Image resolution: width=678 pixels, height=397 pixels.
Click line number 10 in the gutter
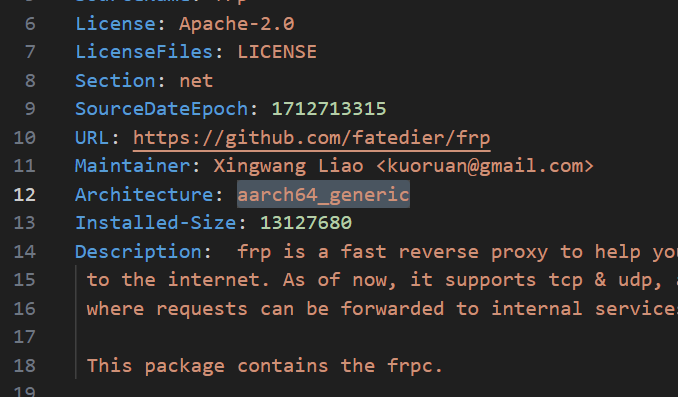(x=25, y=138)
